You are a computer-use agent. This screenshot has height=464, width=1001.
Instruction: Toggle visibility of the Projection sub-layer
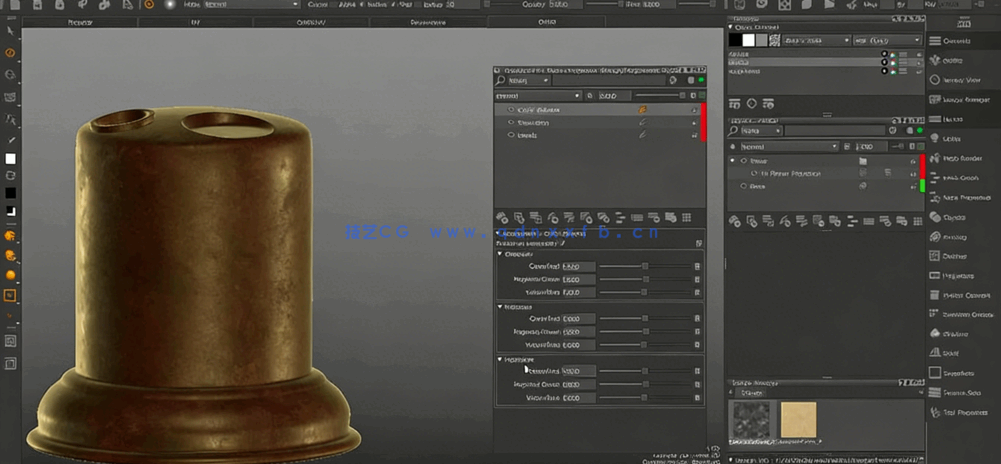pos(755,173)
